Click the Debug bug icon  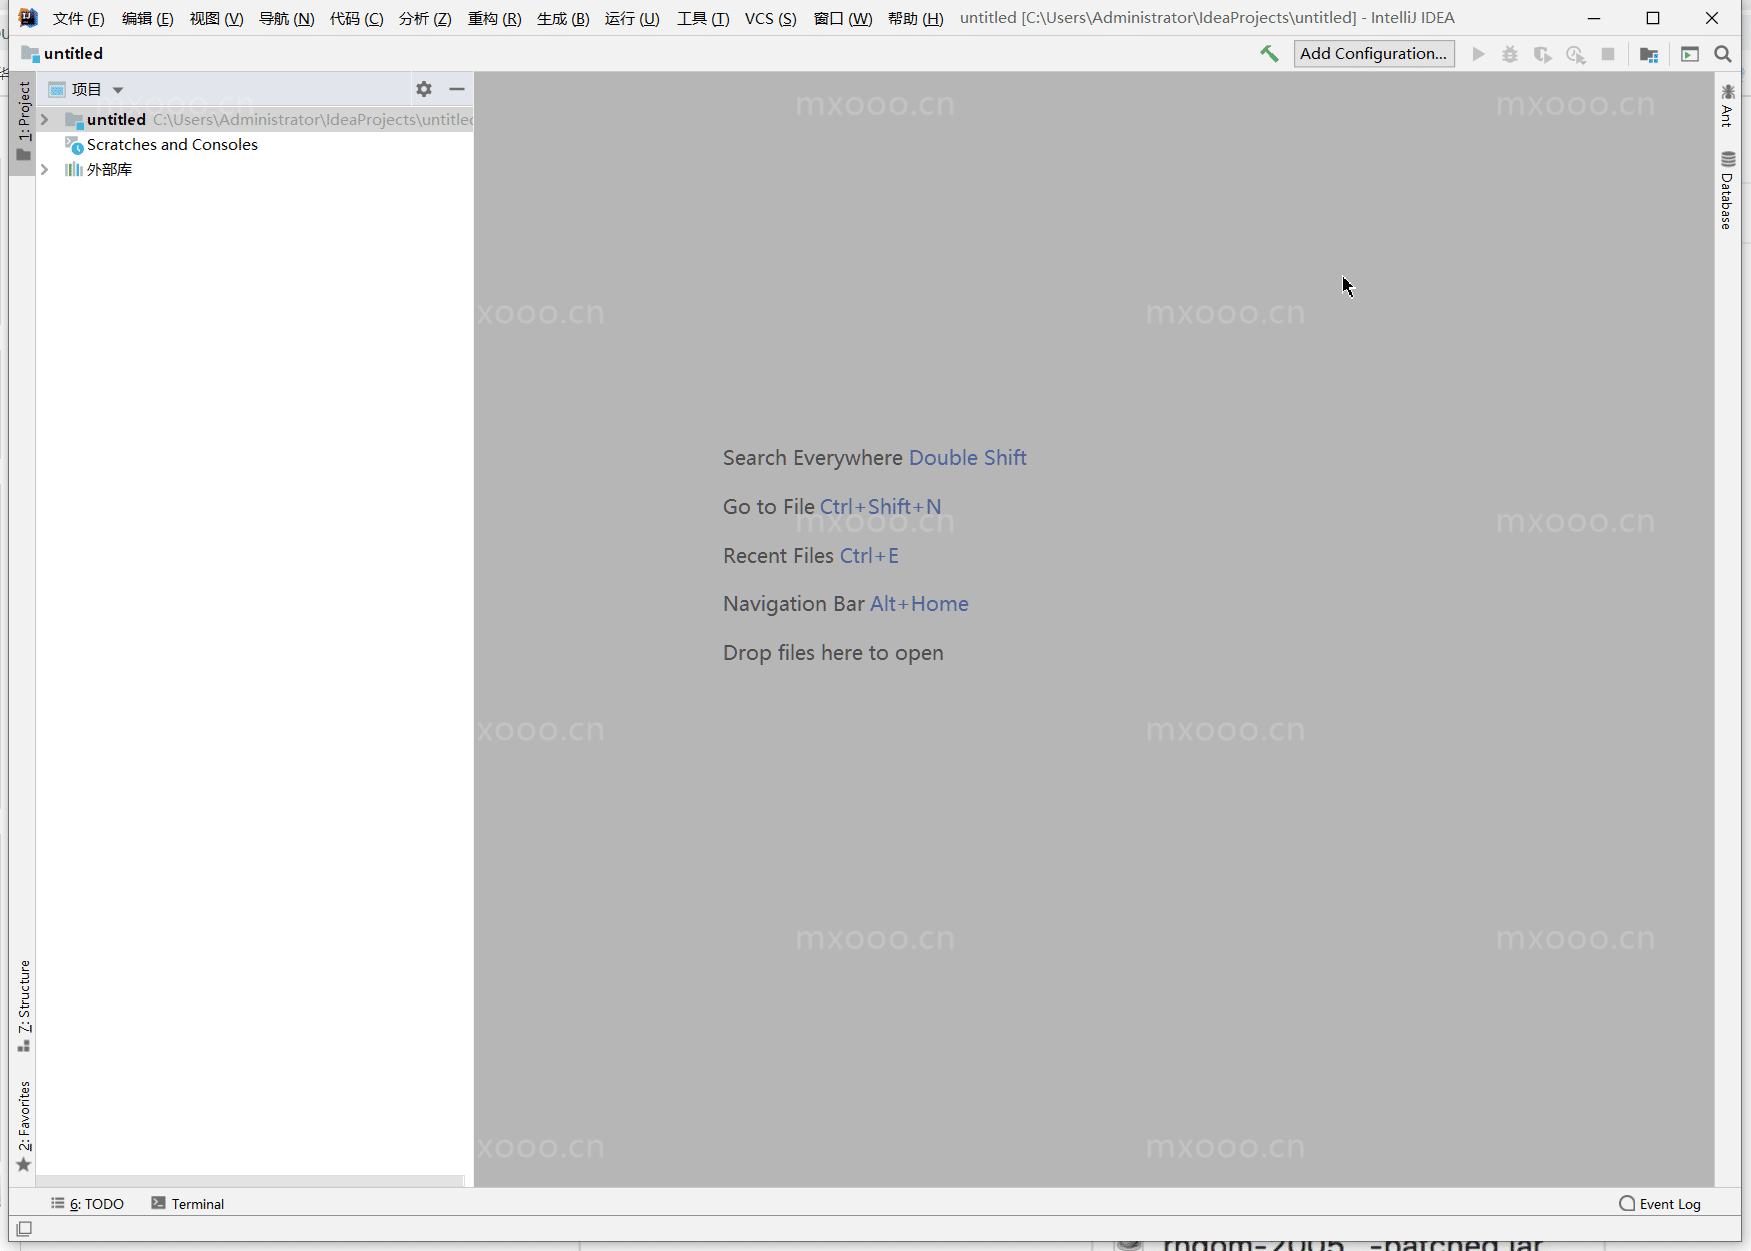point(1510,54)
